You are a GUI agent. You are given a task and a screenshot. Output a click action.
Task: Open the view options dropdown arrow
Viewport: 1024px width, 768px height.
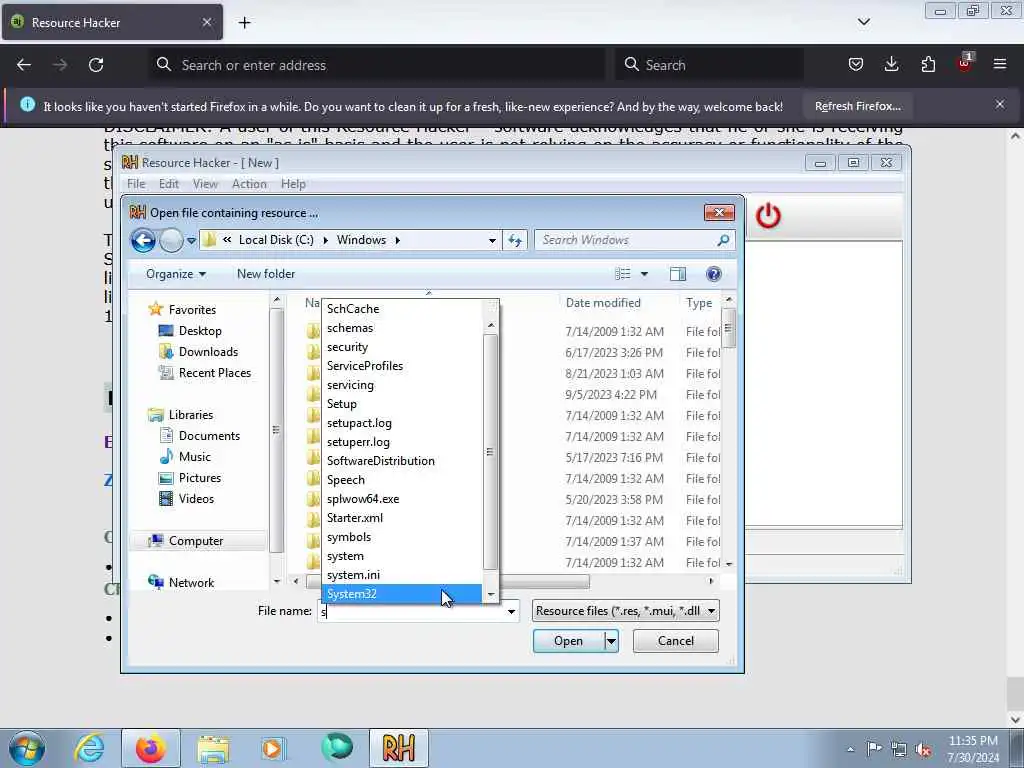pyautogui.click(x=644, y=274)
